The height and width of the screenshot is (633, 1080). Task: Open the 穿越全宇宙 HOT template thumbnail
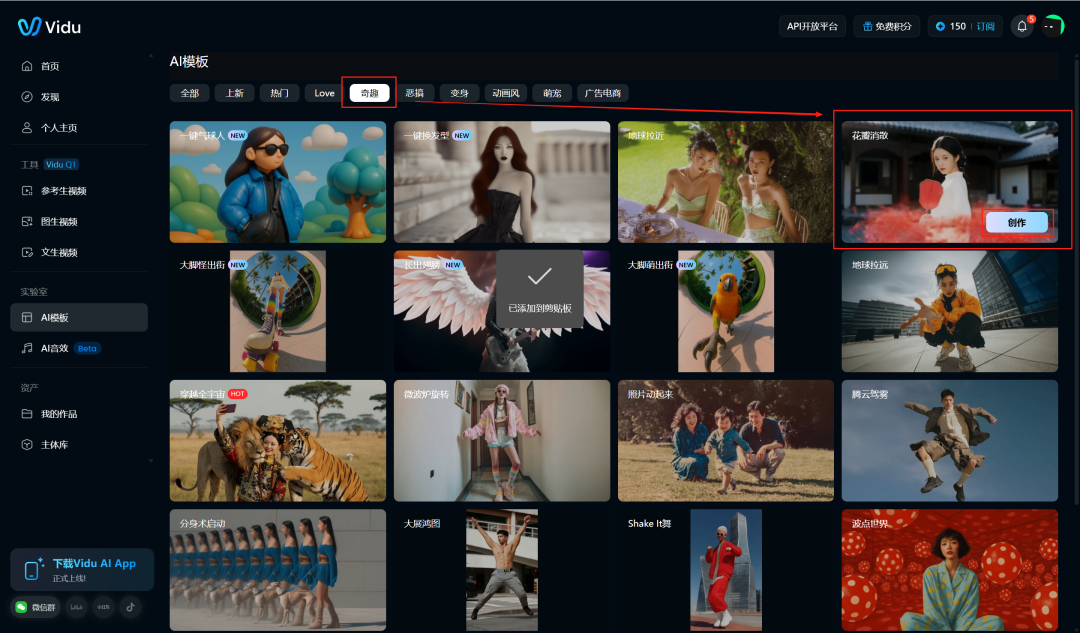point(277,440)
